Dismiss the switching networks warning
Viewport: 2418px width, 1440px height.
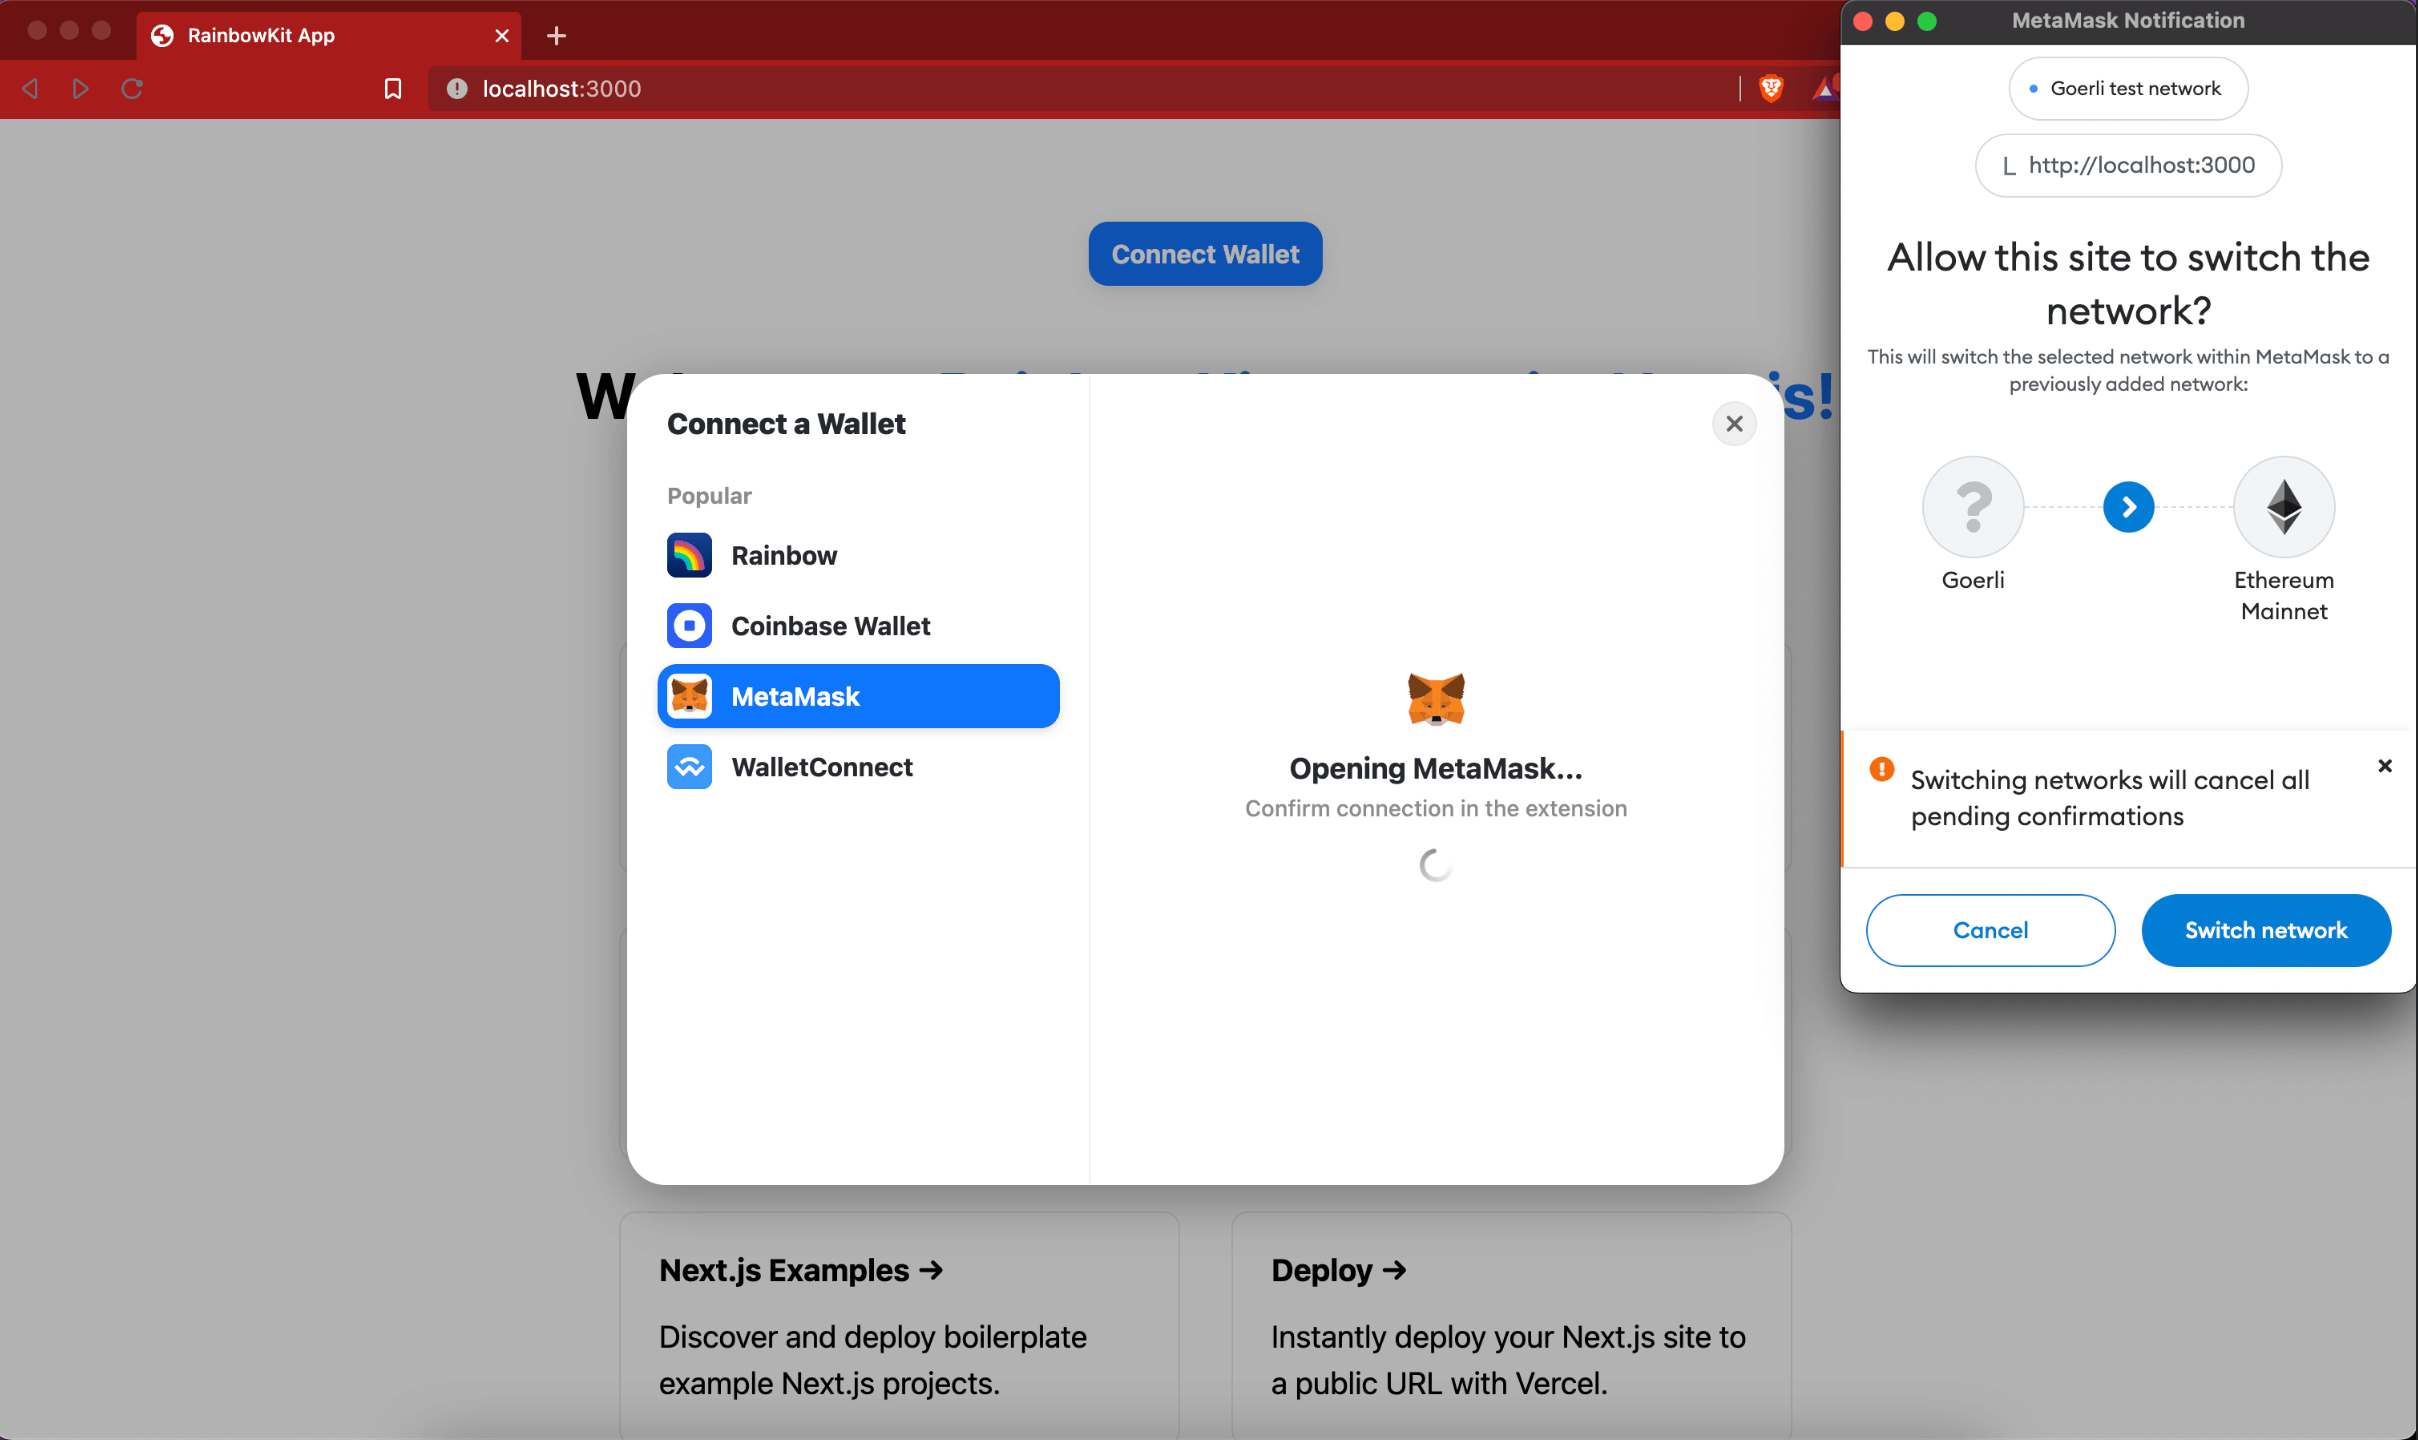2384,766
